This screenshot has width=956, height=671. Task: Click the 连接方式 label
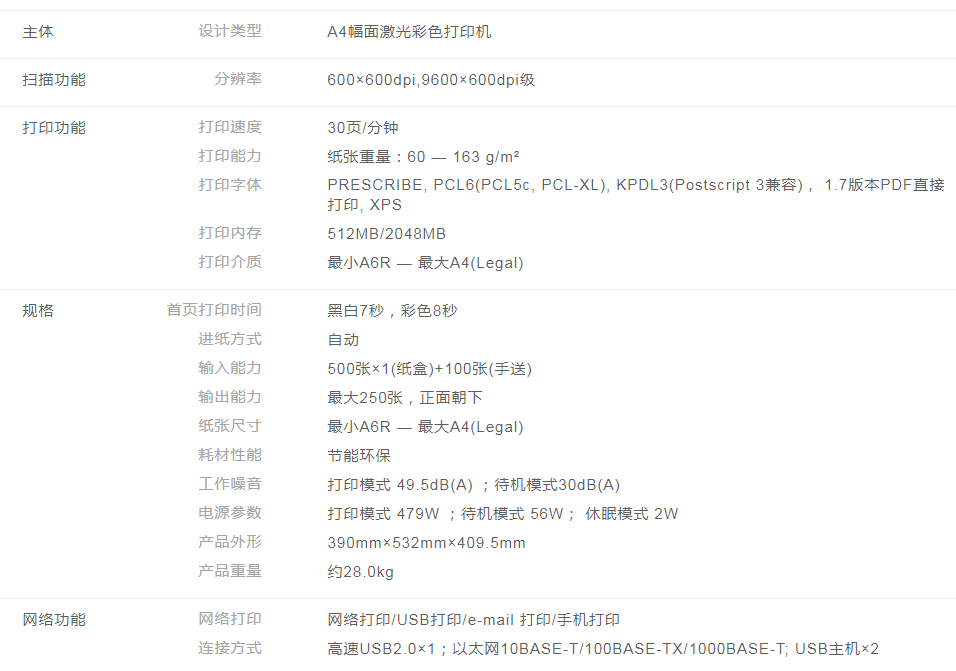(230, 648)
